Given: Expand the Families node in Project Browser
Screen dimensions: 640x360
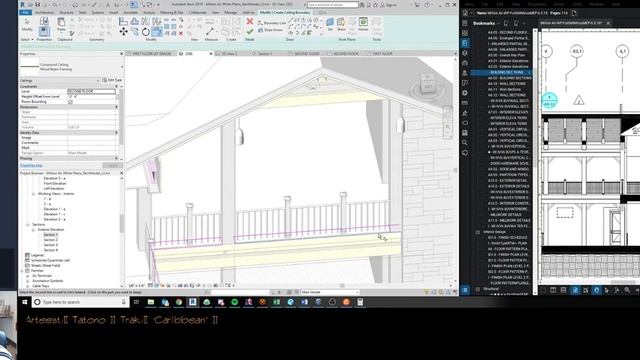Looking at the screenshot, I should pos(22,271).
